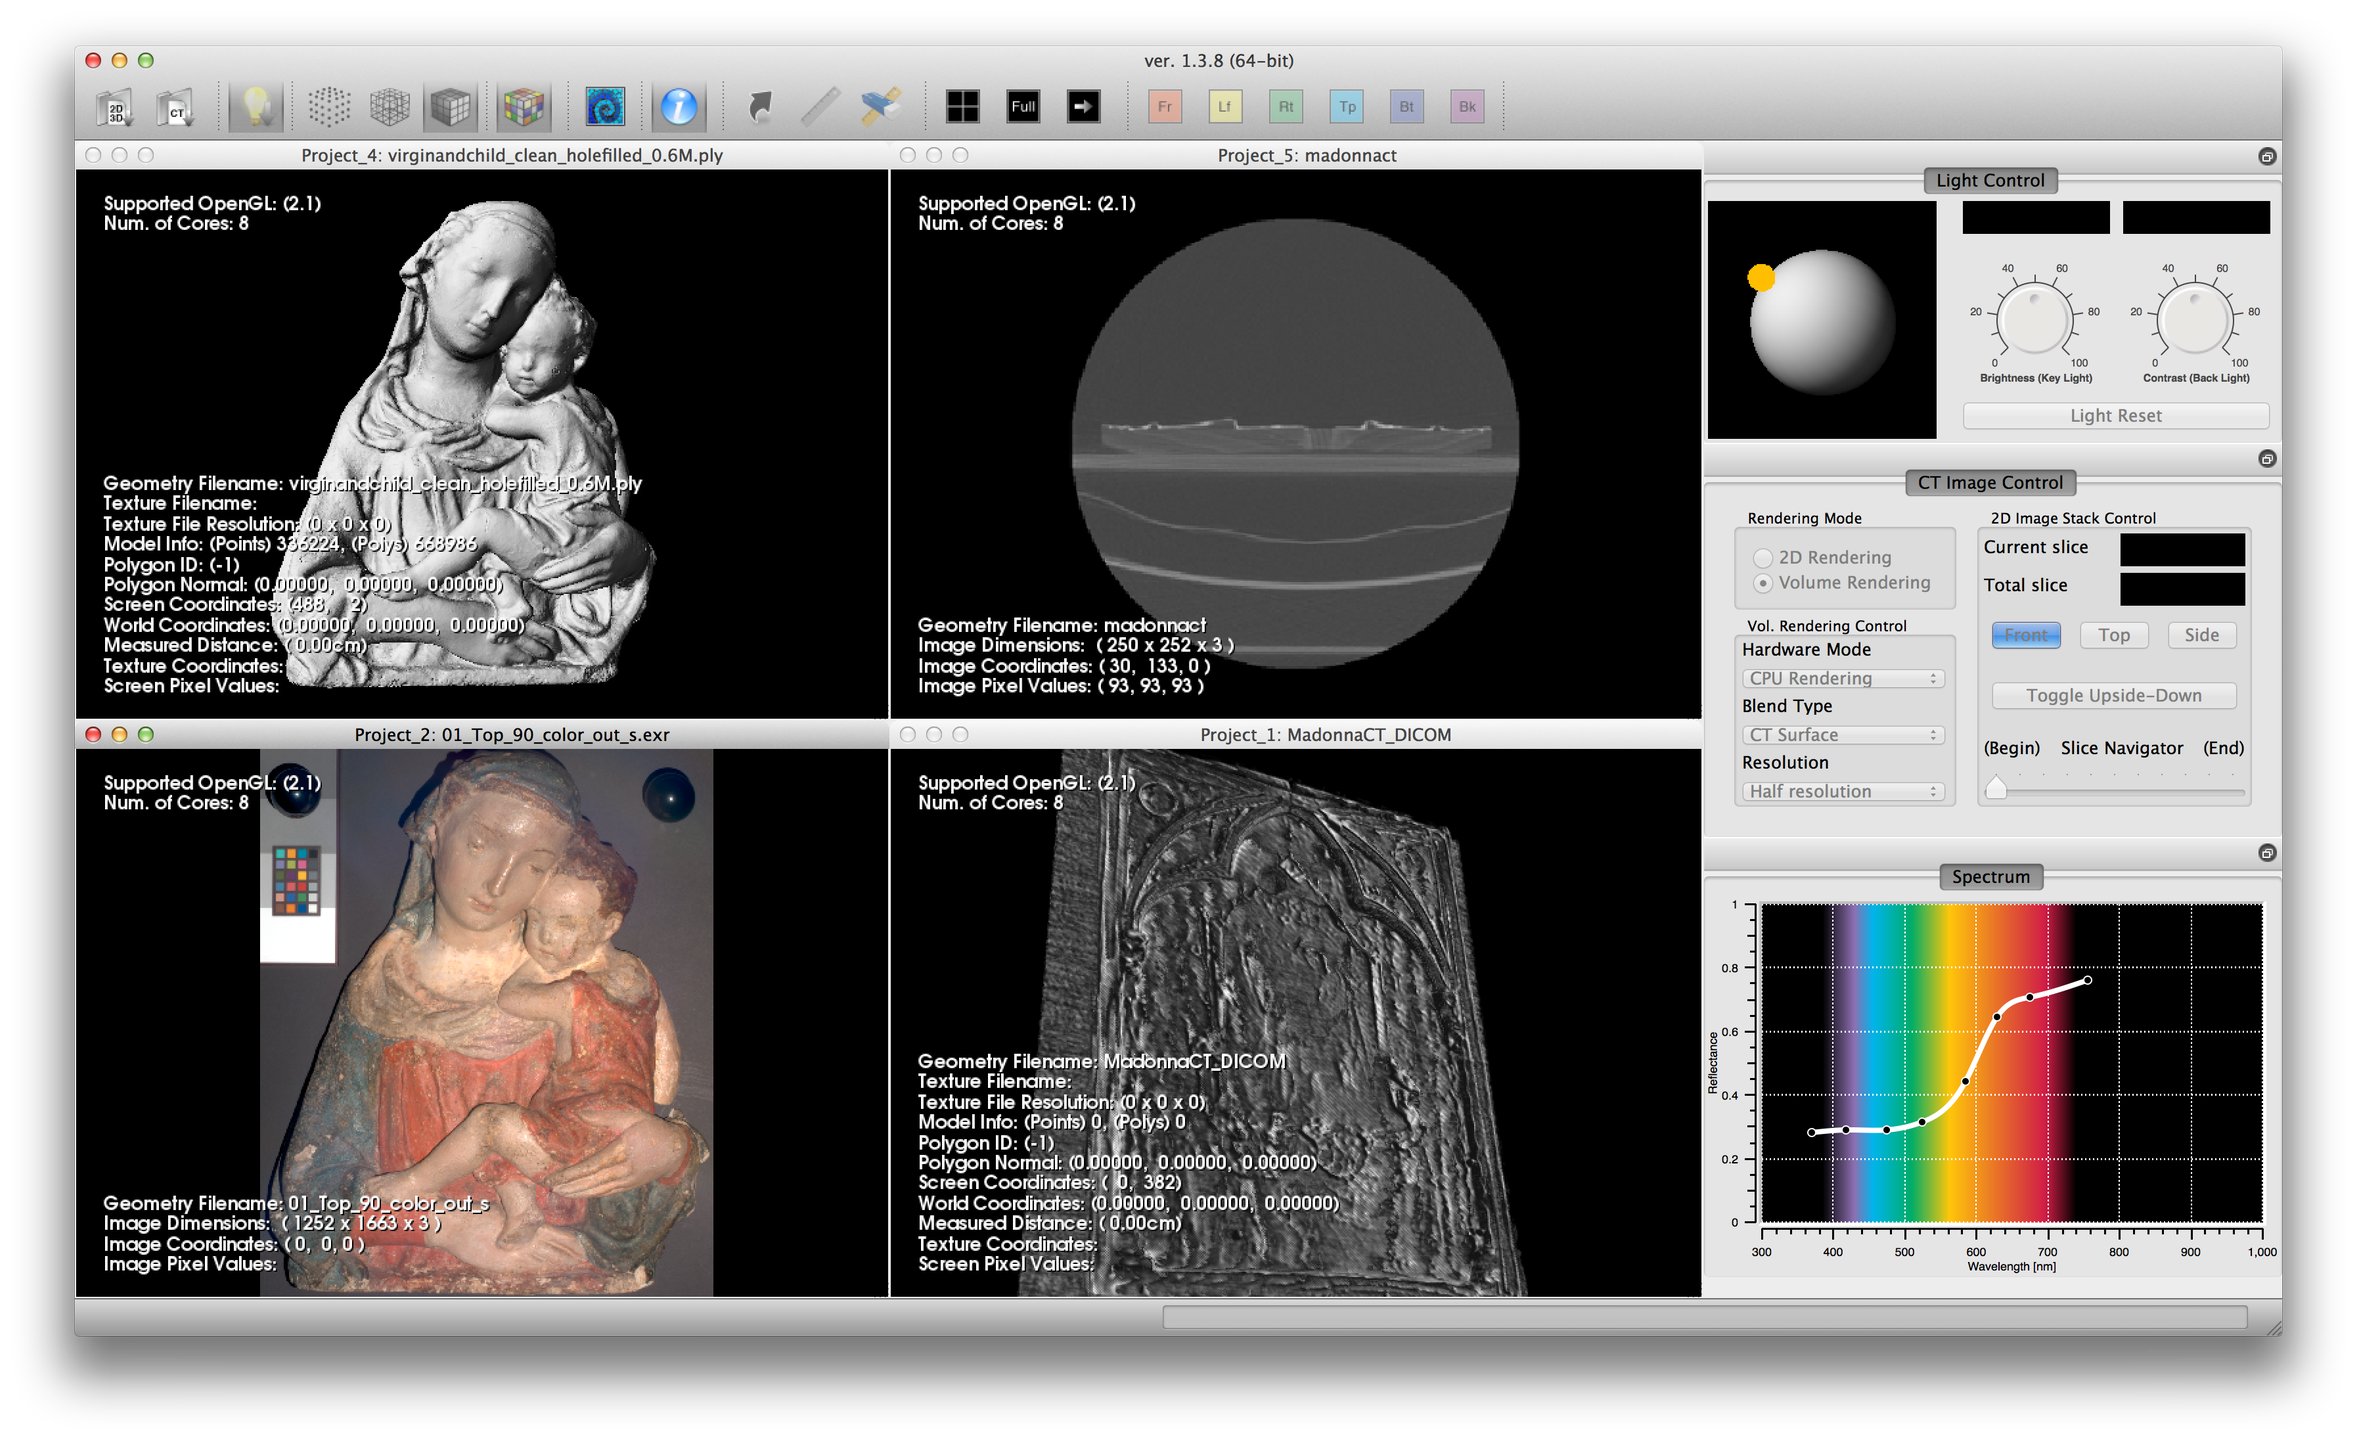Select the textured colored cube mode
2357x1440 pixels.
pos(523,107)
